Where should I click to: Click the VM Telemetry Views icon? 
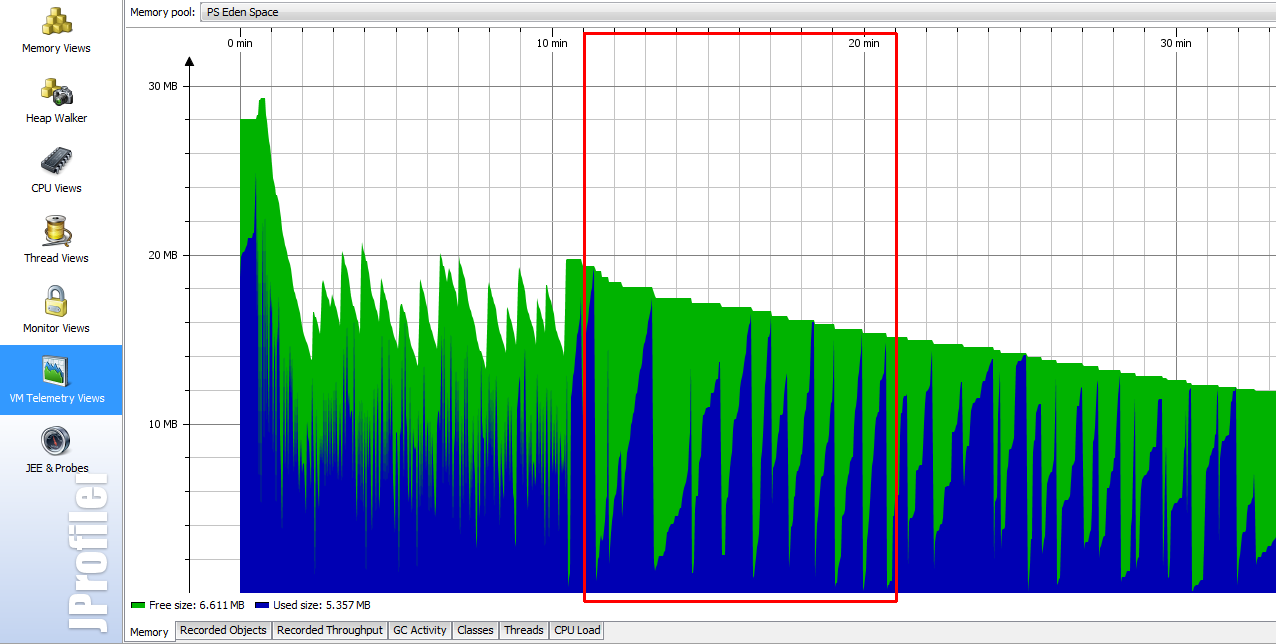(x=56, y=371)
